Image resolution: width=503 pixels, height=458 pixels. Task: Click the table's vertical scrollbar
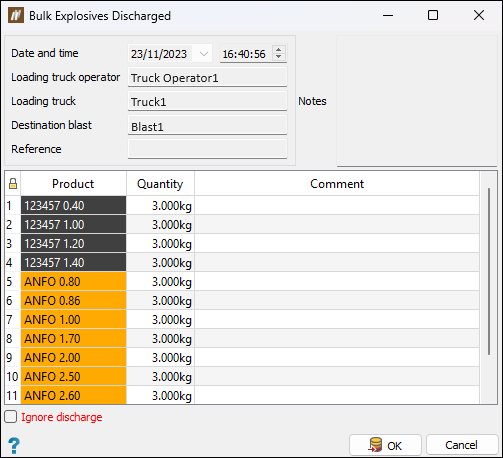(489, 271)
